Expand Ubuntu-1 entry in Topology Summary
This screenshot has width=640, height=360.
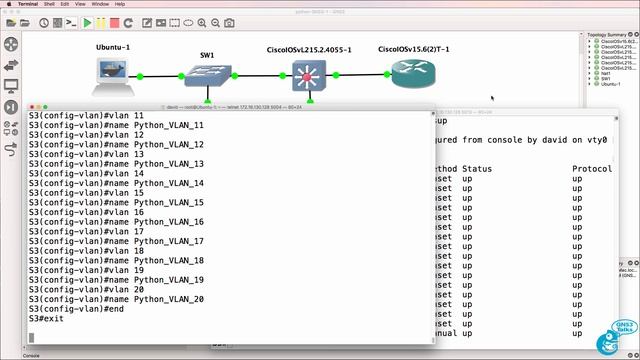589,84
